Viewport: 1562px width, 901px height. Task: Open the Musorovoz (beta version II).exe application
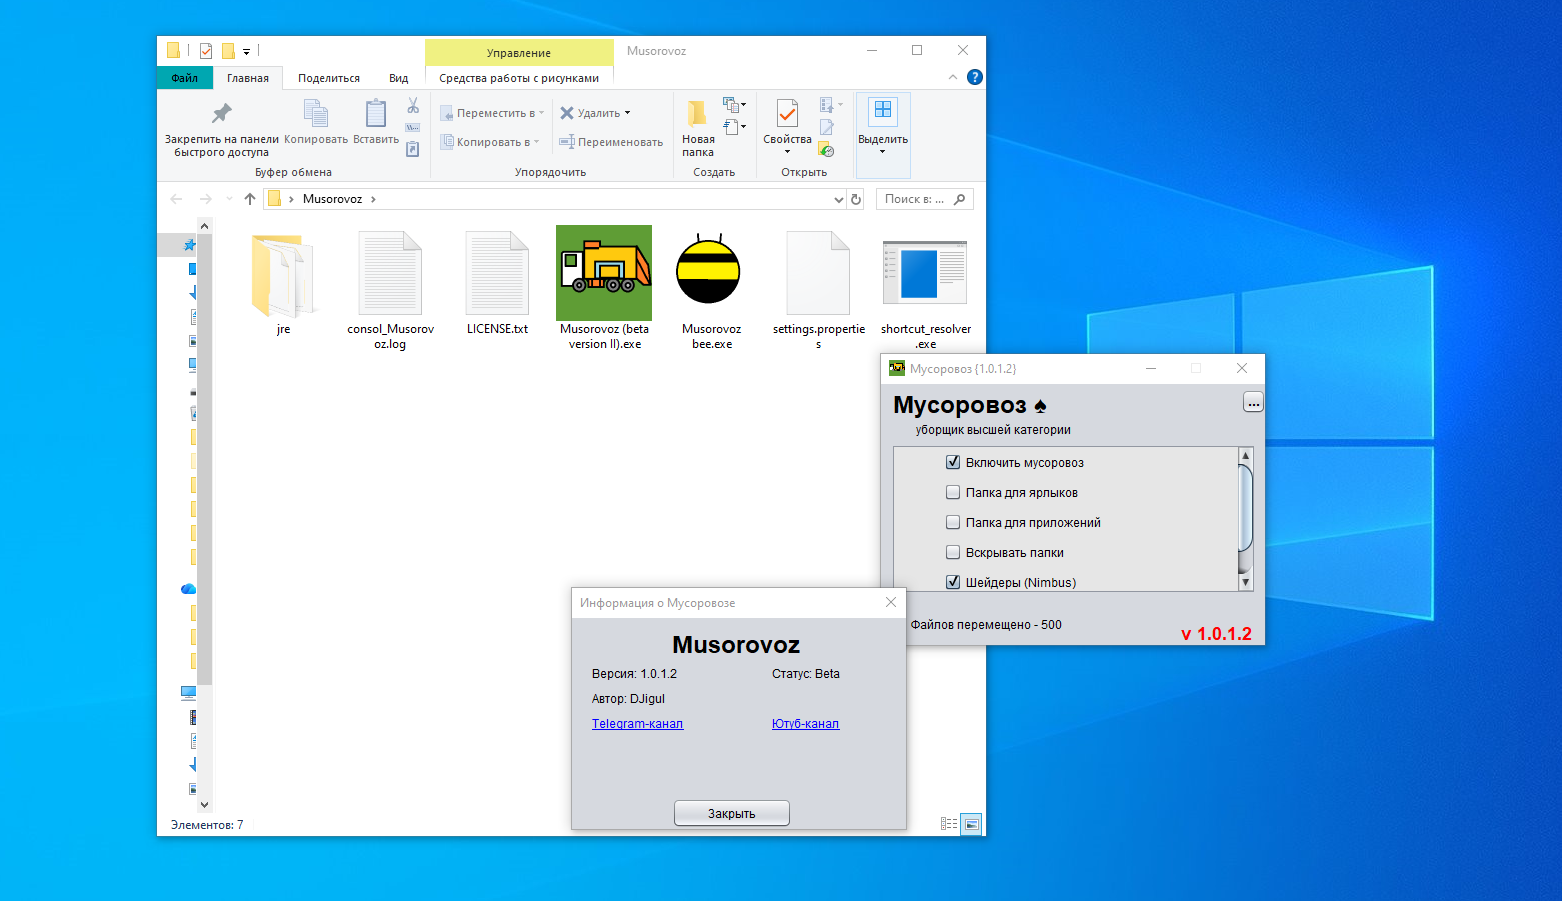[603, 272]
